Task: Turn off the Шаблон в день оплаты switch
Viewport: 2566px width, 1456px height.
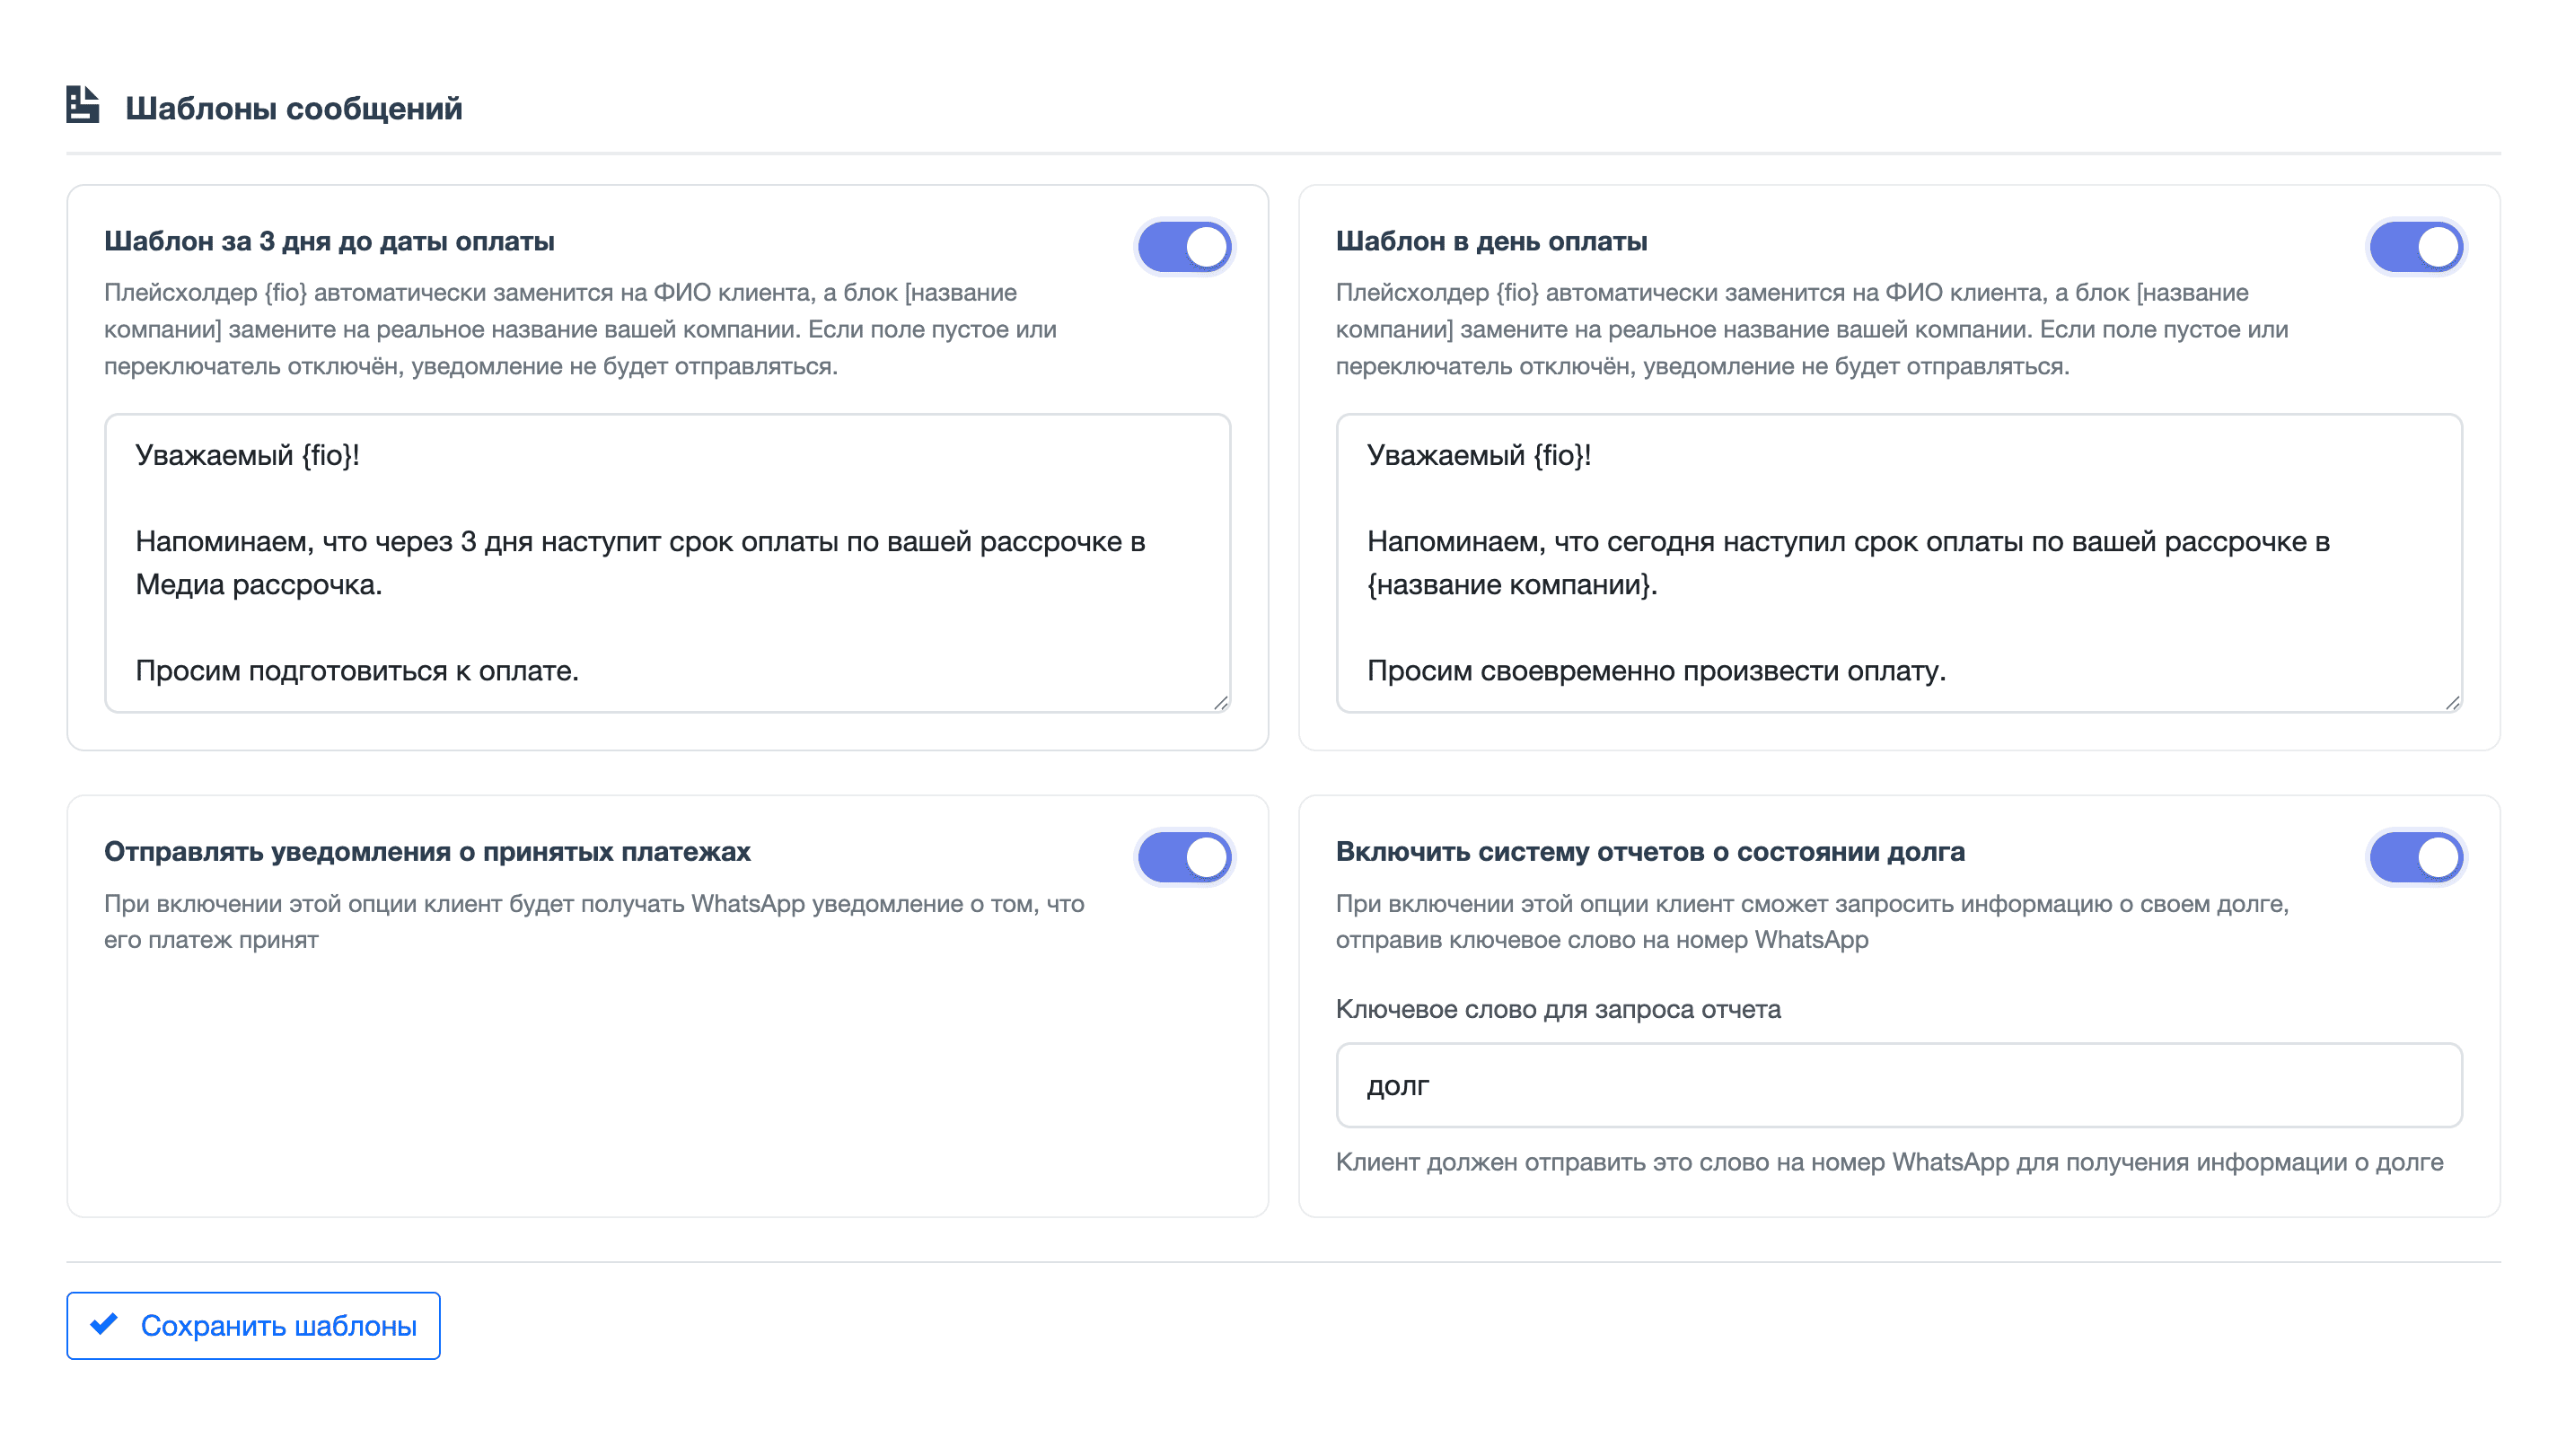Action: tap(2416, 247)
